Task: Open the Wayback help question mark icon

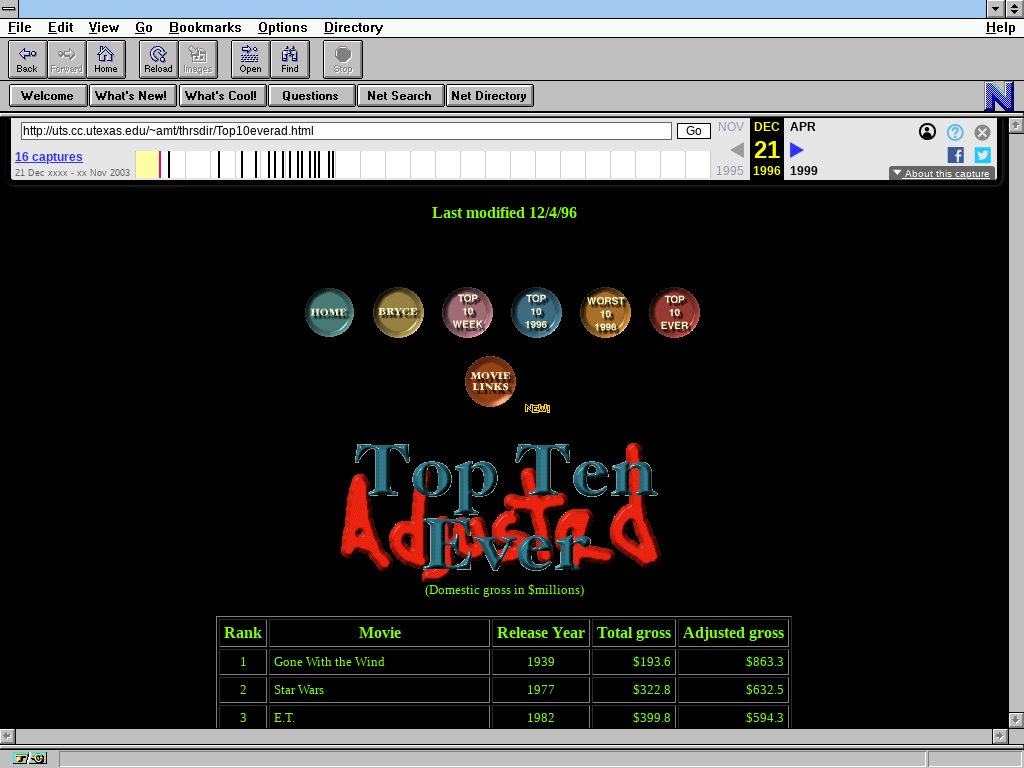Action: point(955,132)
